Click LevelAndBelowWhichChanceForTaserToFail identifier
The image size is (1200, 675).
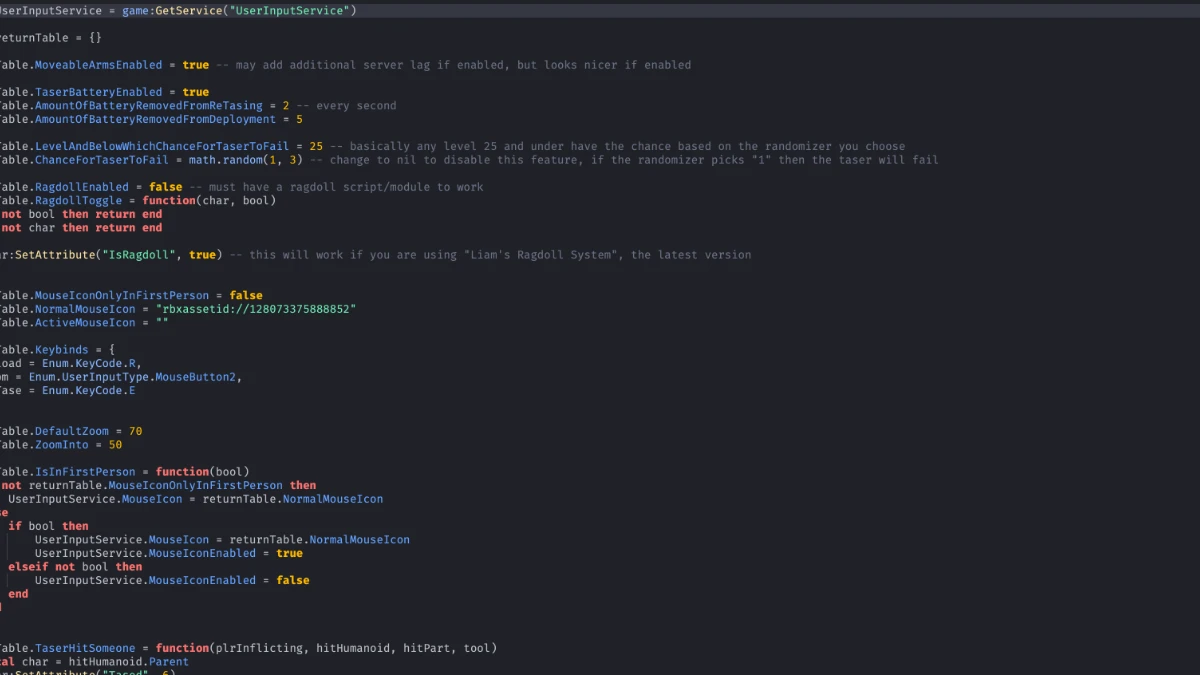162,146
